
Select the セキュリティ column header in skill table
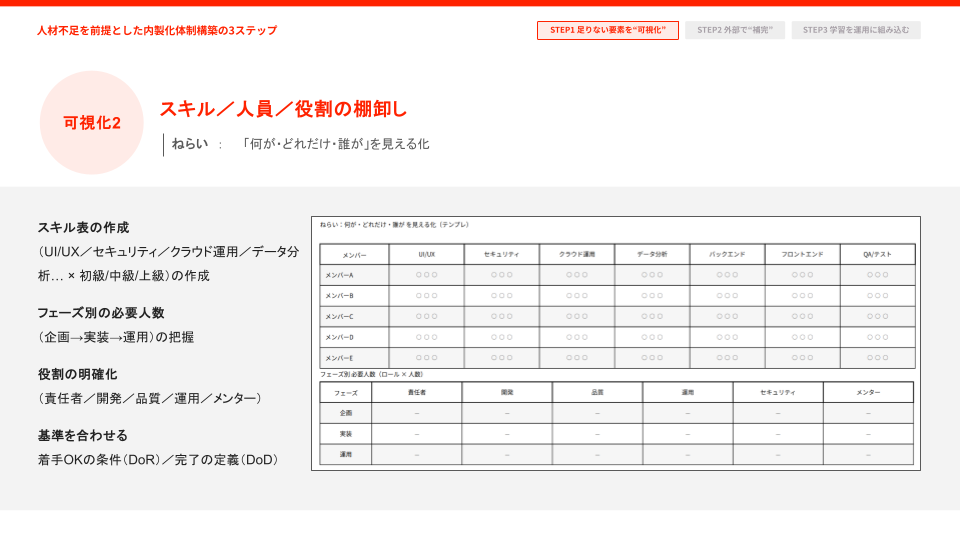pos(501,254)
